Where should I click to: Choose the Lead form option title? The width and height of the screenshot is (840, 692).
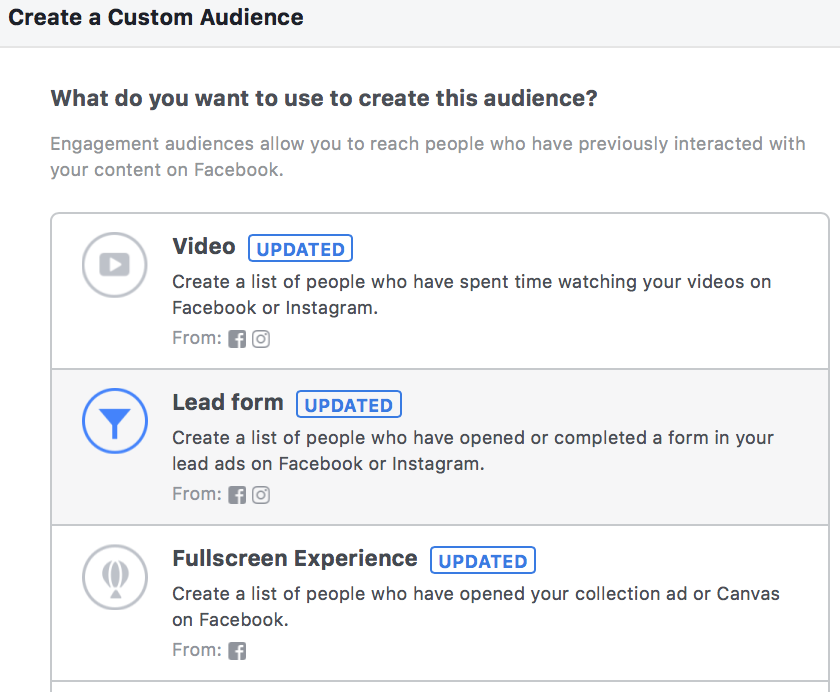point(228,402)
